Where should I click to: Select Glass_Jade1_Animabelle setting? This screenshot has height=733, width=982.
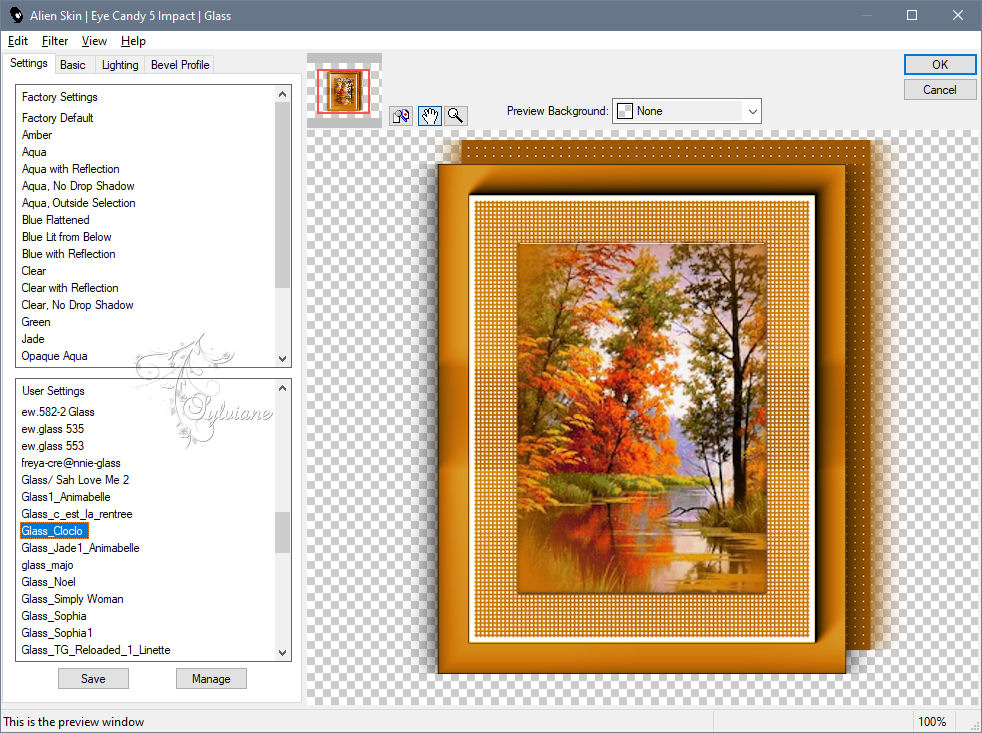pos(80,548)
